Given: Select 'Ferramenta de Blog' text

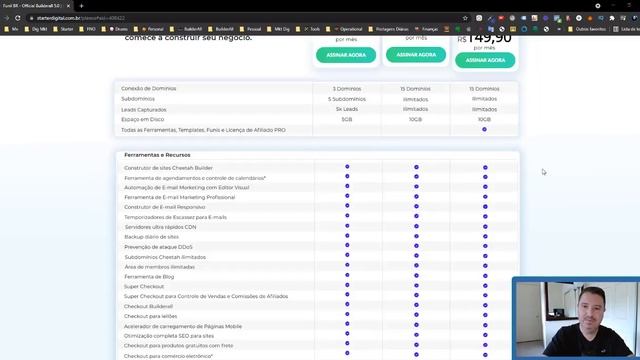Looking at the screenshot, I should coord(149,277).
